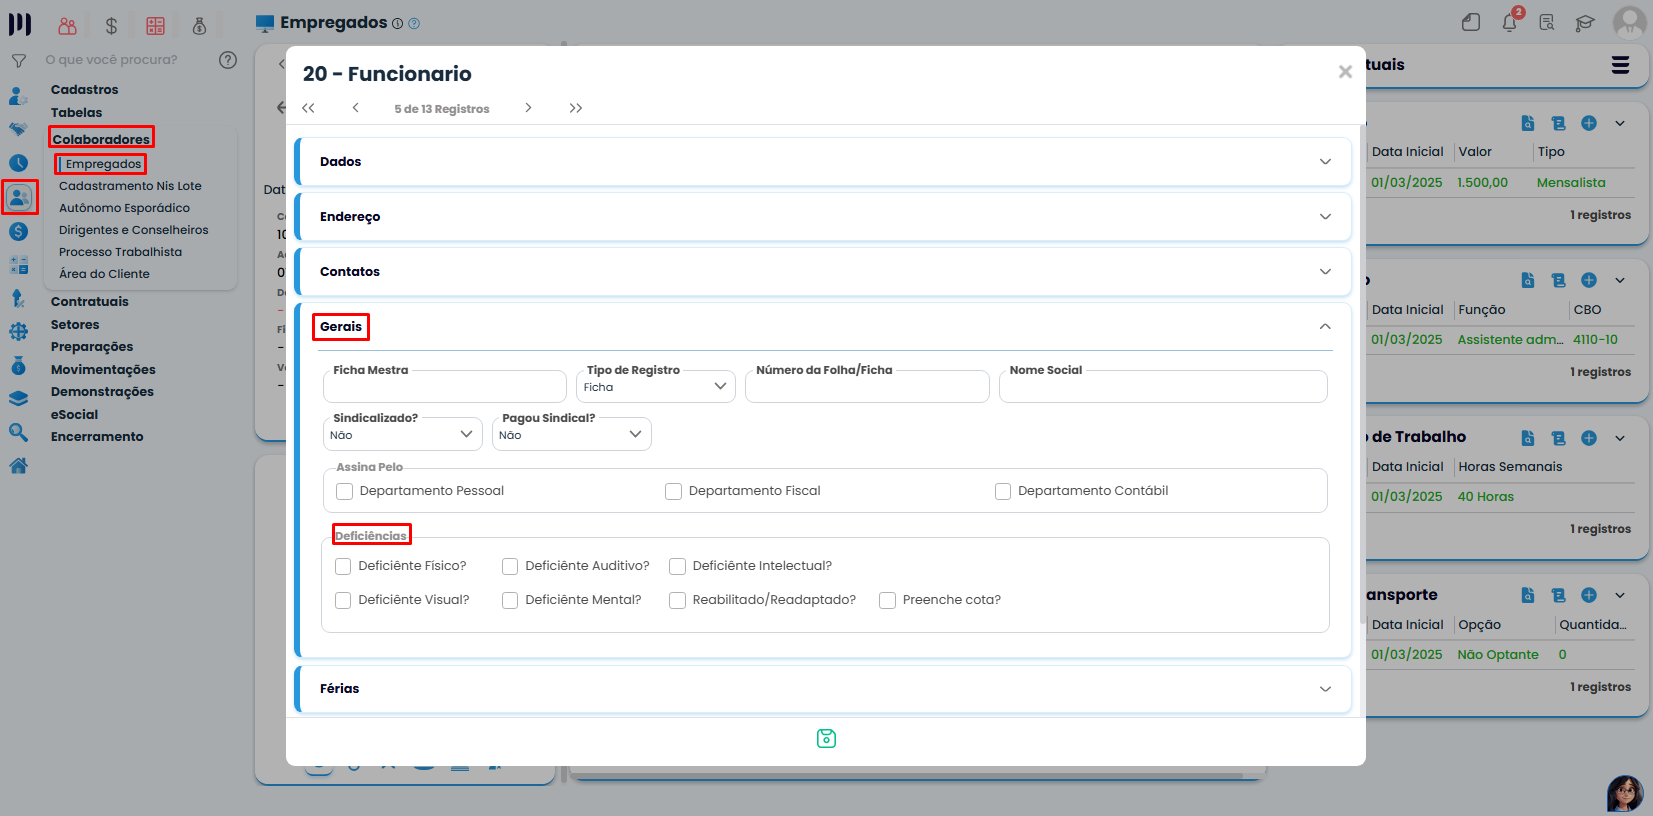1653x816 pixels.
Task: Expand the Férias section
Action: coord(822,689)
